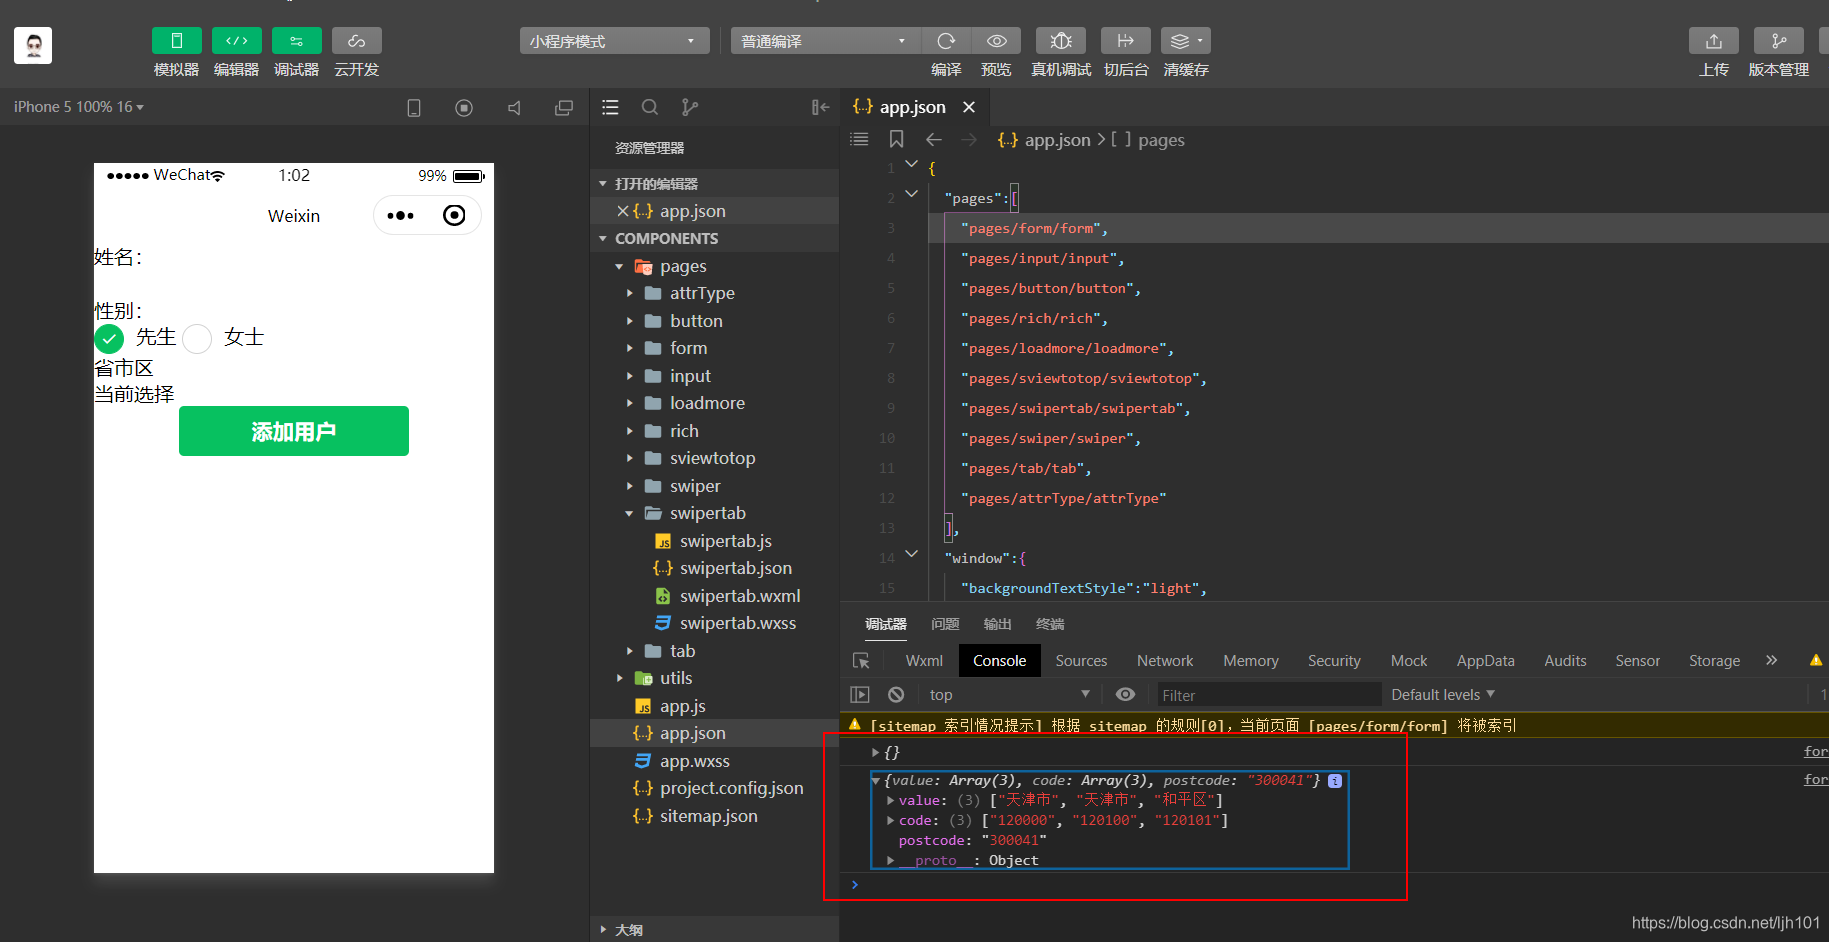The width and height of the screenshot is (1829, 942).
Task: Open the iPhone 5 device selector dropdown
Action: [x=79, y=107]
